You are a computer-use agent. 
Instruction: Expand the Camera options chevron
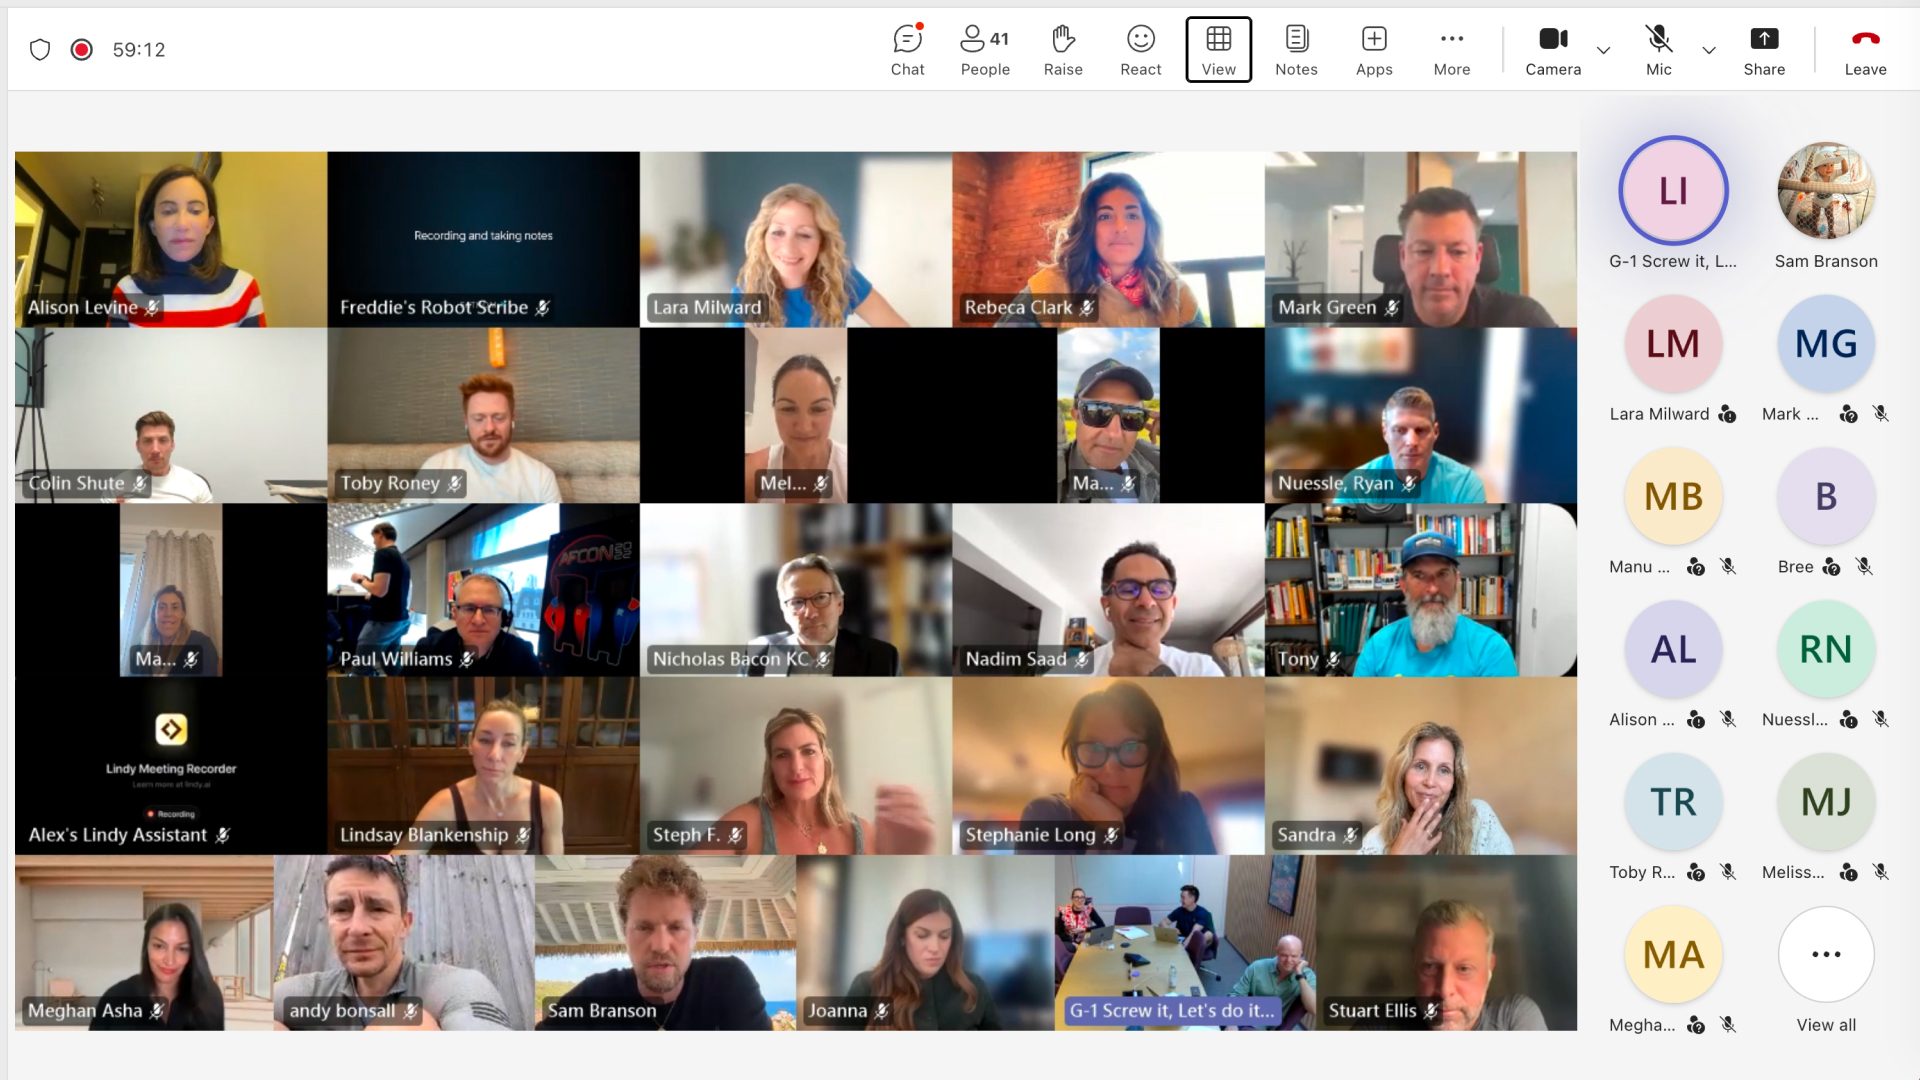[1603, 50]
